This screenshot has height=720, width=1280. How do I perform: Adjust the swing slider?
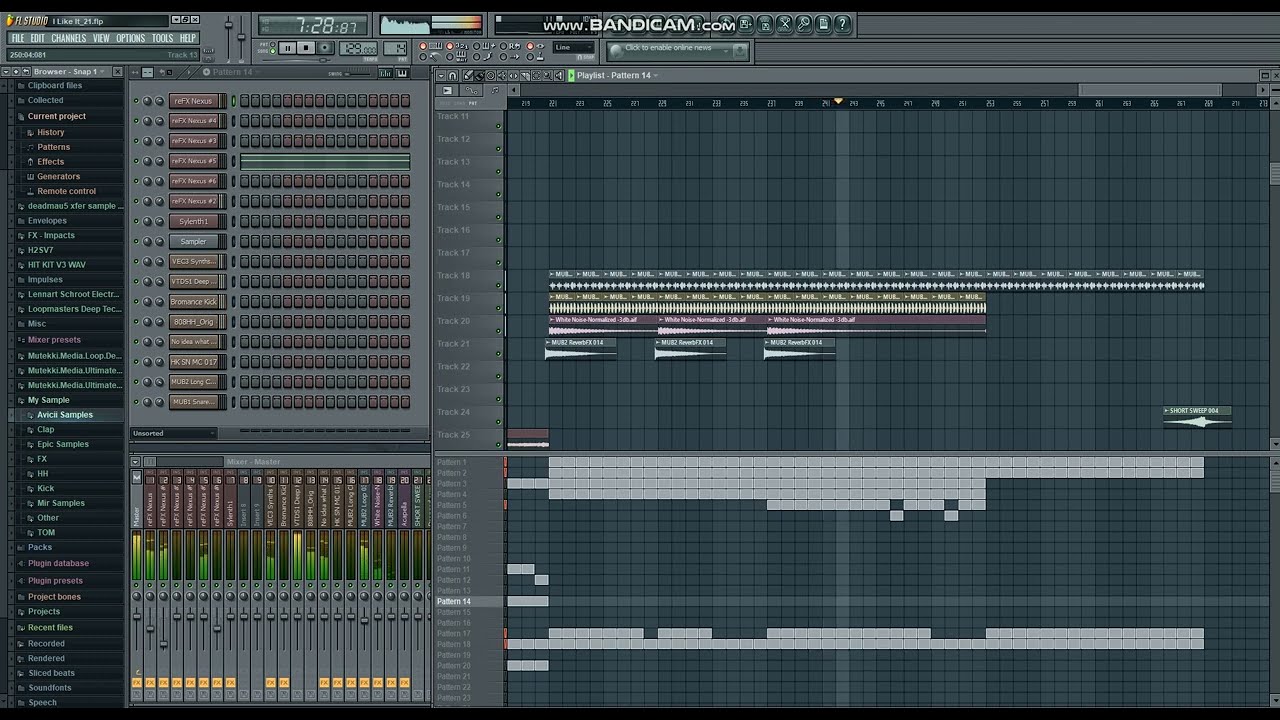pos(358,73)
